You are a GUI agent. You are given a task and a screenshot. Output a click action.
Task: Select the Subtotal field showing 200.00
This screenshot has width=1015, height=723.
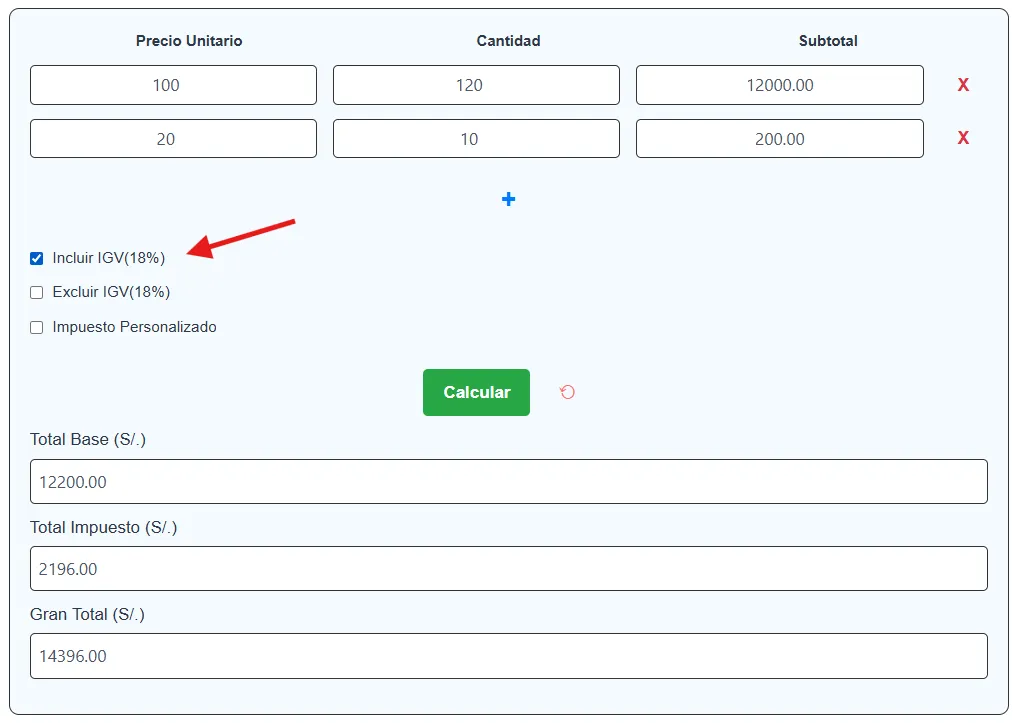[779, 139]
